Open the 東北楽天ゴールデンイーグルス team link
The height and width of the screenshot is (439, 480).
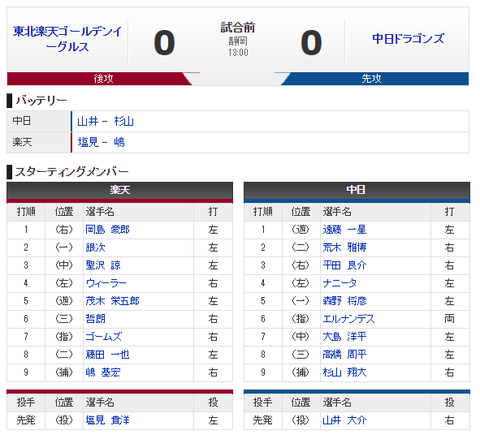68,39
